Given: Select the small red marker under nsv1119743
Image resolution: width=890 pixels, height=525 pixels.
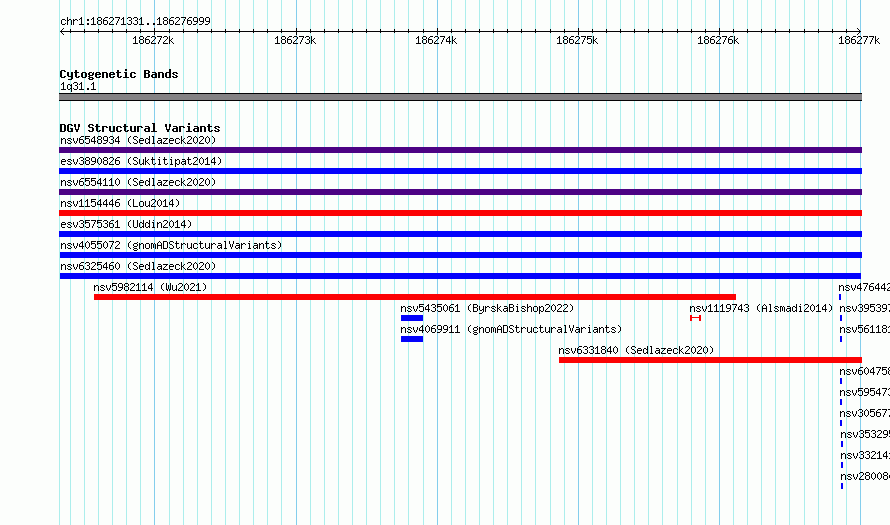Looking at the screenshot, I should click(x=695, y=318).
